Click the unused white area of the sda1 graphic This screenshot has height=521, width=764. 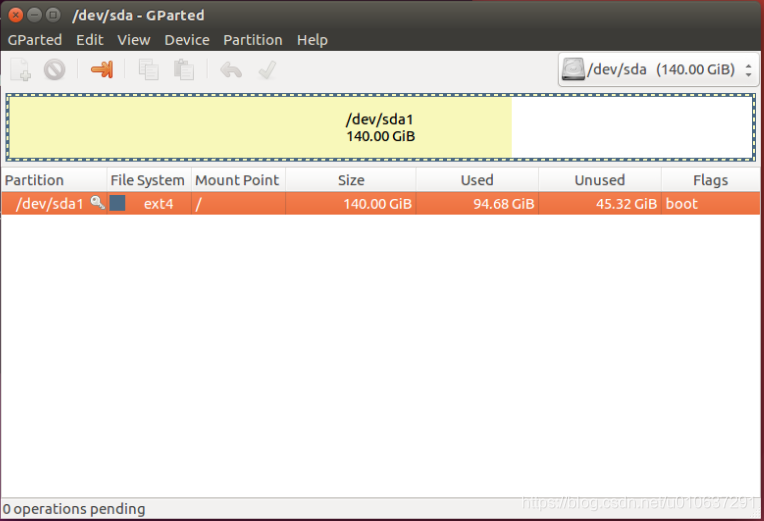pyautogui.click(x=632, y=128)
